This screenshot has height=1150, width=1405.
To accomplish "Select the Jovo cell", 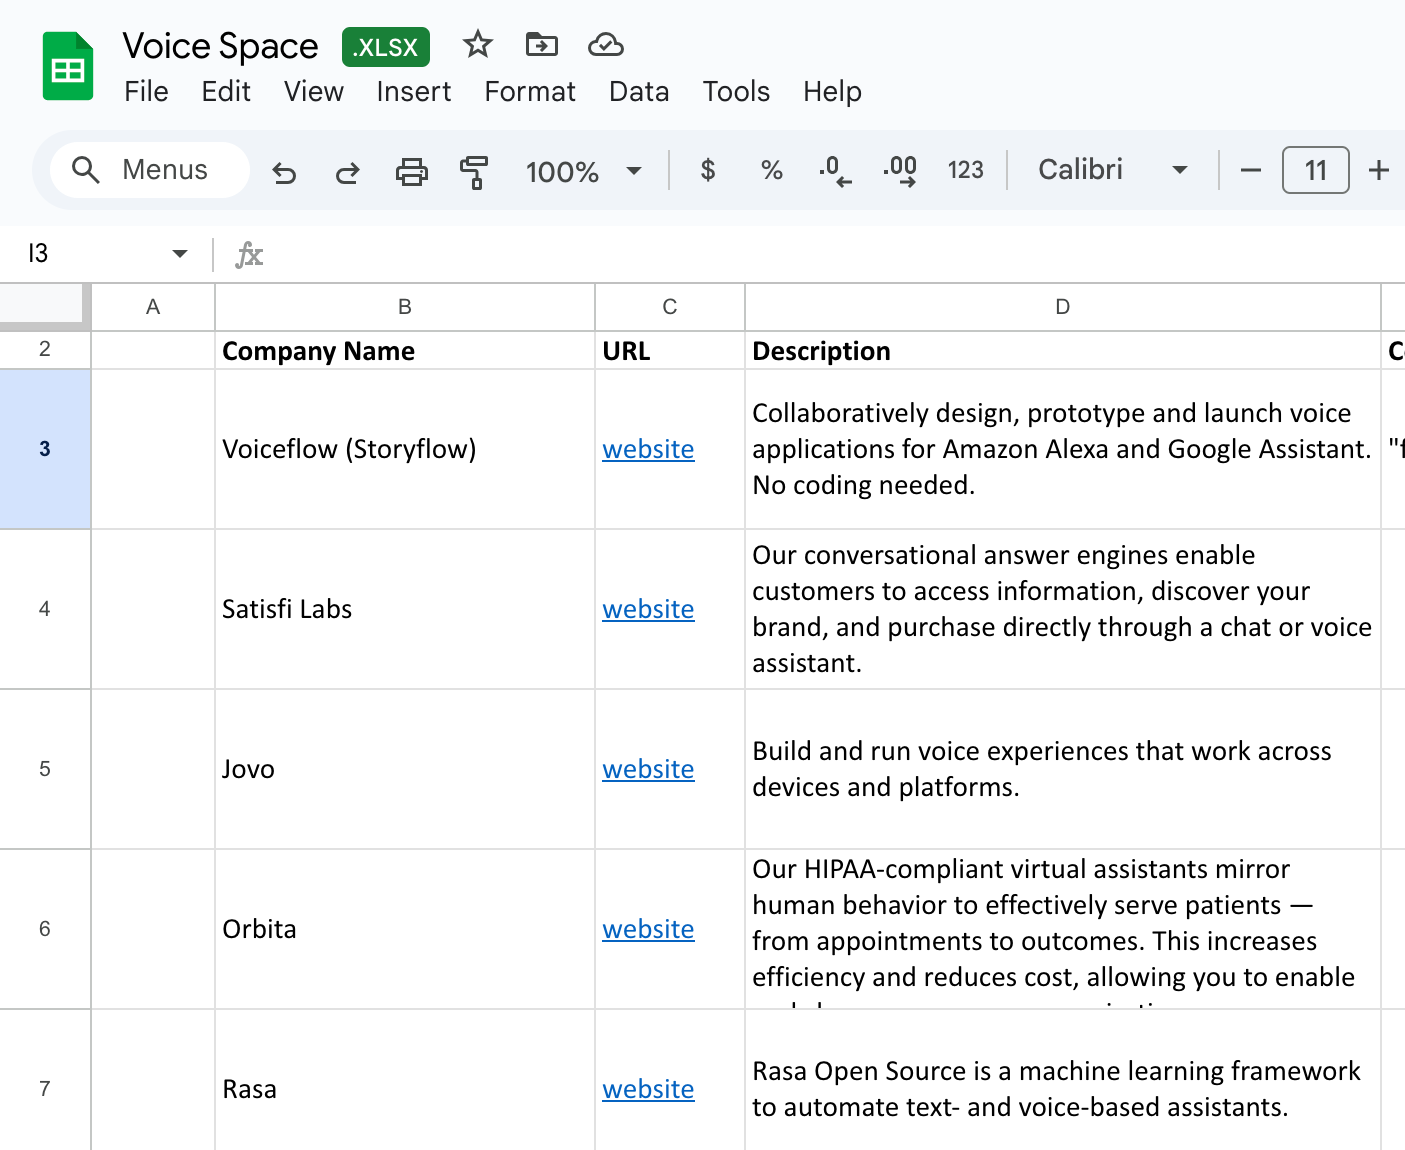I will pyautogui.click(x=405, y=769).
